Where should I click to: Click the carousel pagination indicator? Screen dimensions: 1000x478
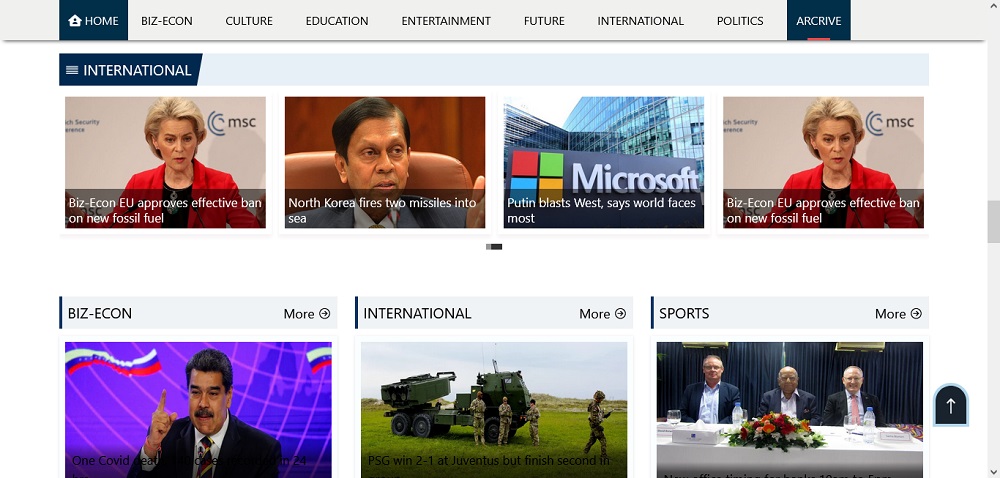pos(494,247)
